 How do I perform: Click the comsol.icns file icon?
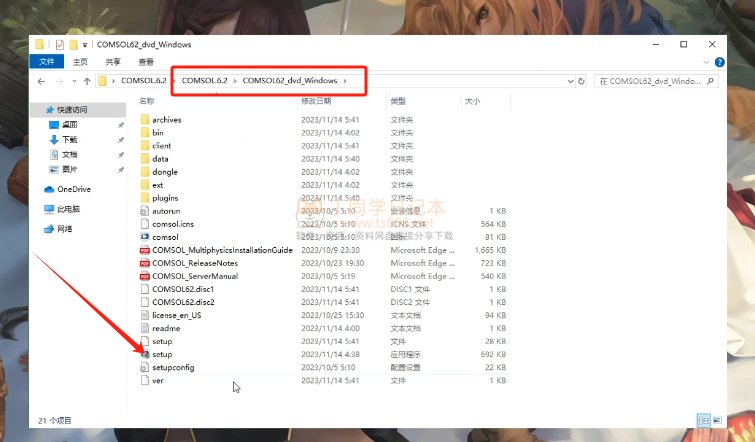145,224
